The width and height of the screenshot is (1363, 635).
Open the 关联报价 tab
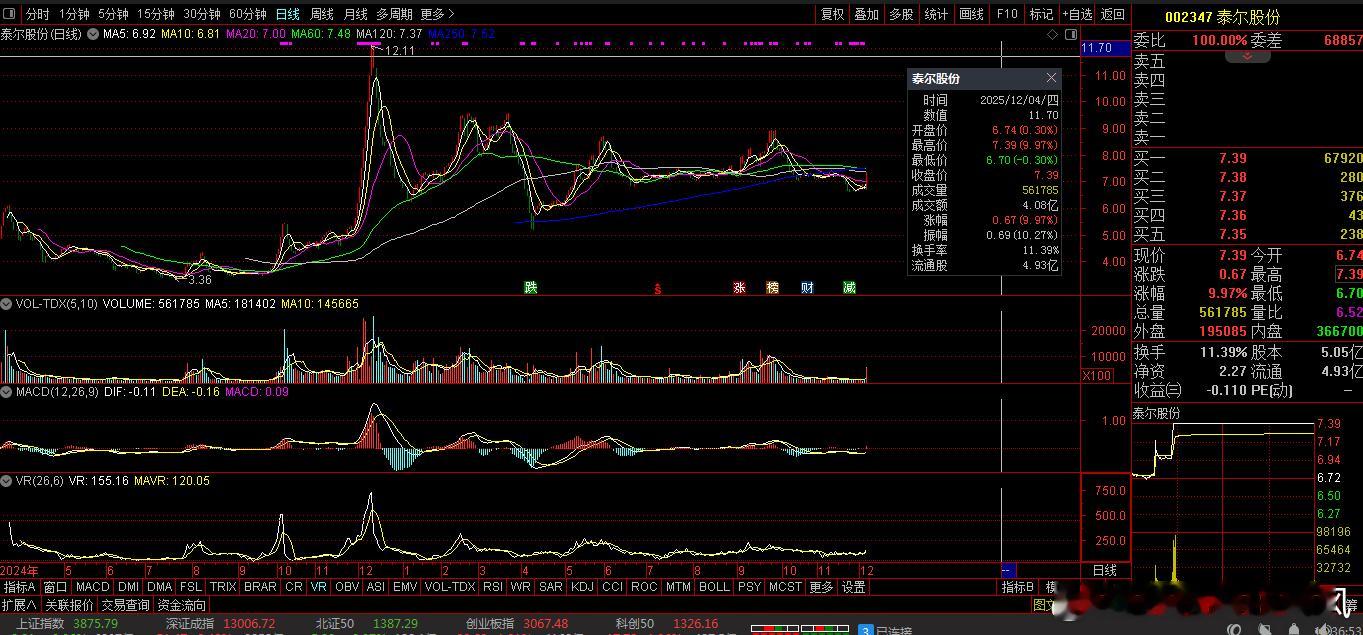69,605
